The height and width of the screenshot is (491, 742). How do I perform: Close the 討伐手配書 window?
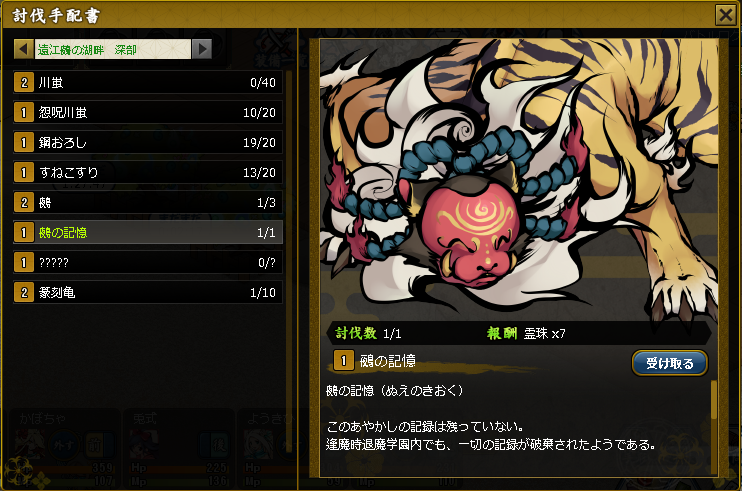coord(725,15)
